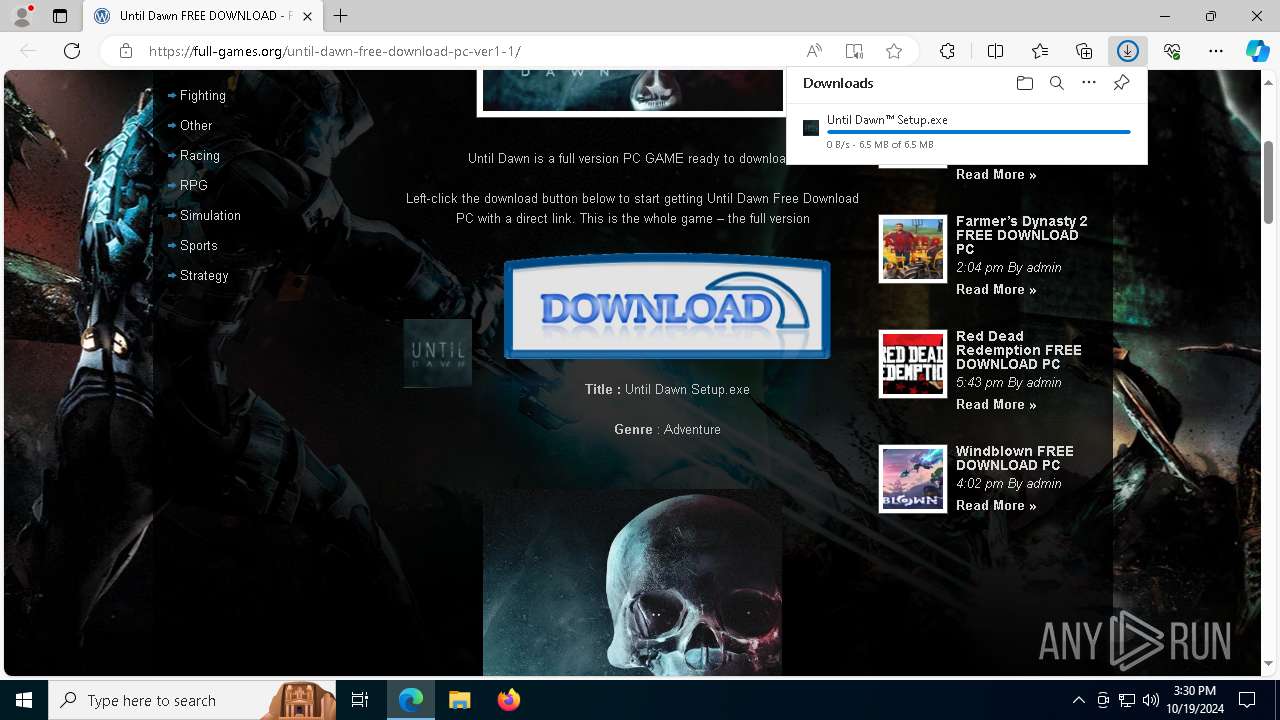Open Until Dawn™ Setup.exe download entry

(967, 132)
